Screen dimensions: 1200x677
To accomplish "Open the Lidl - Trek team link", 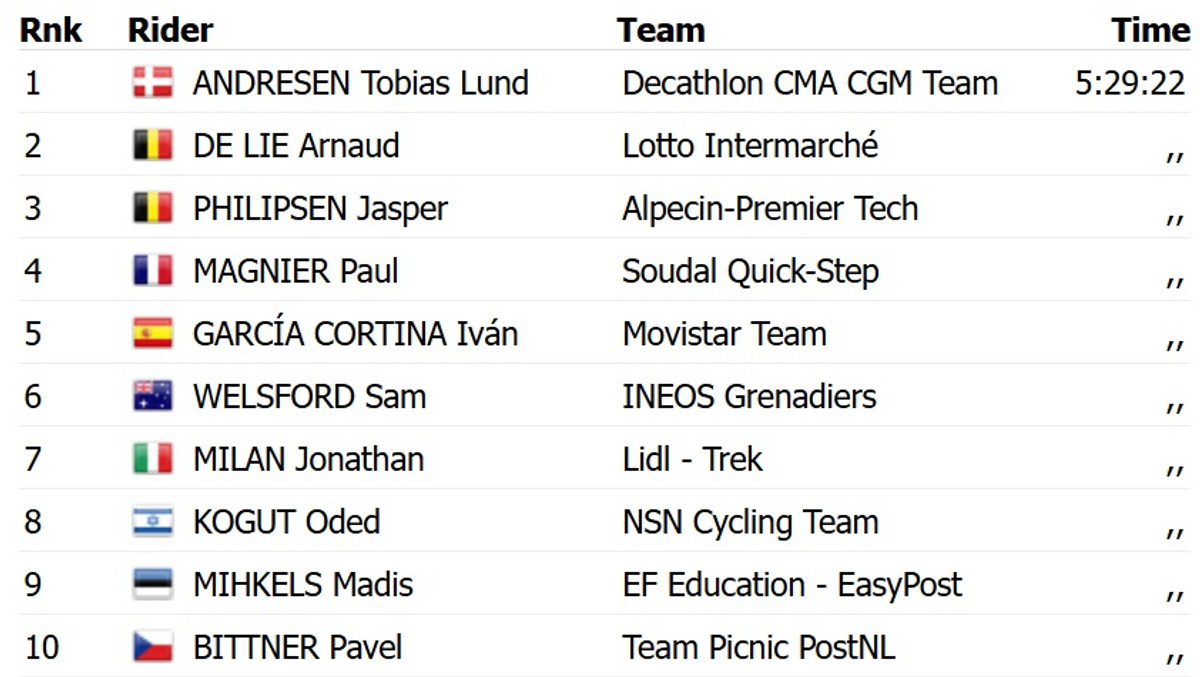I will point(692,459).
